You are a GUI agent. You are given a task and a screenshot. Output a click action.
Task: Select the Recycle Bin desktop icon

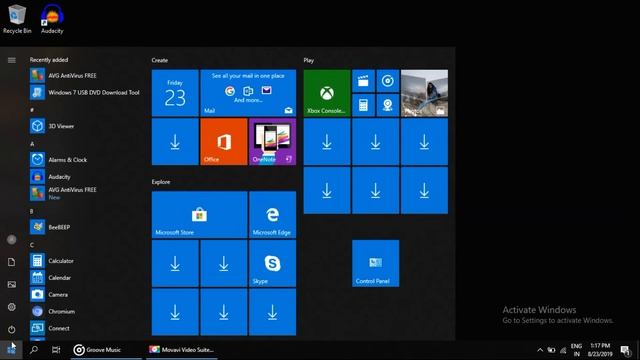(17, 19)
